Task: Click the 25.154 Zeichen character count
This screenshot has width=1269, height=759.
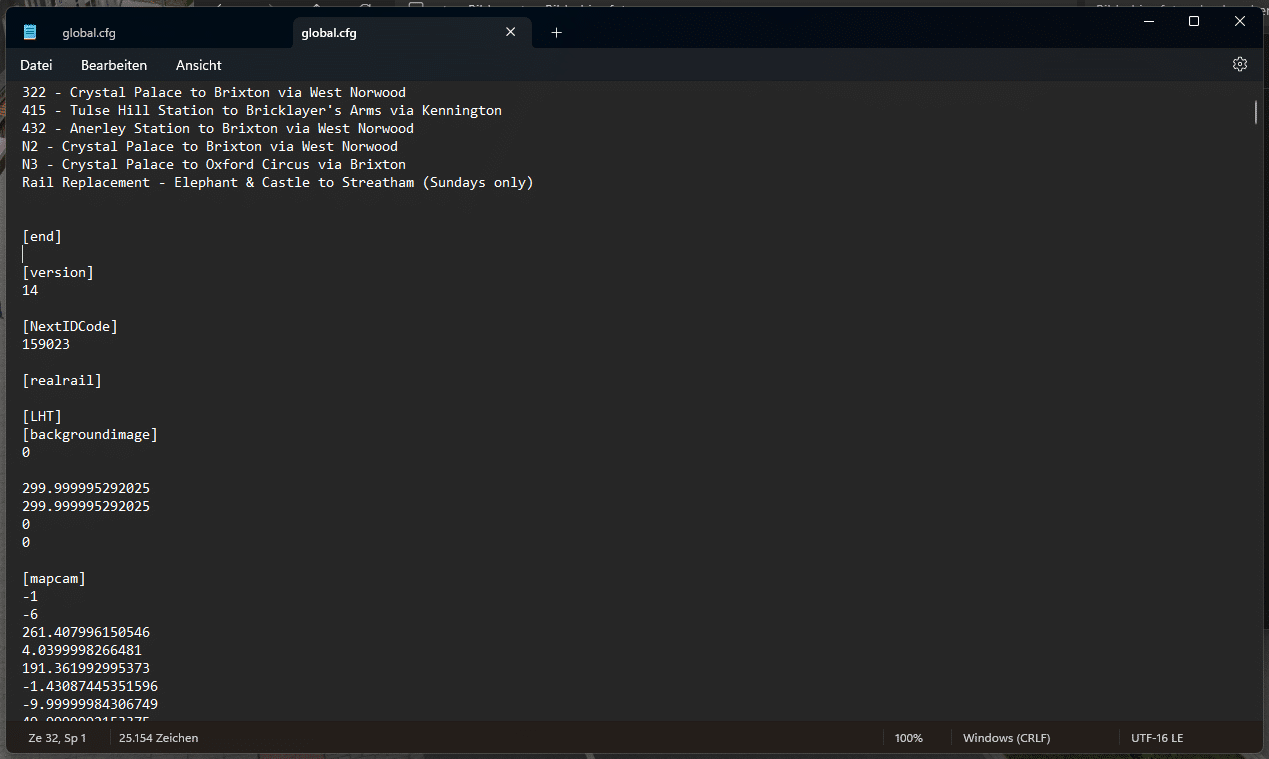Action: 158,738
